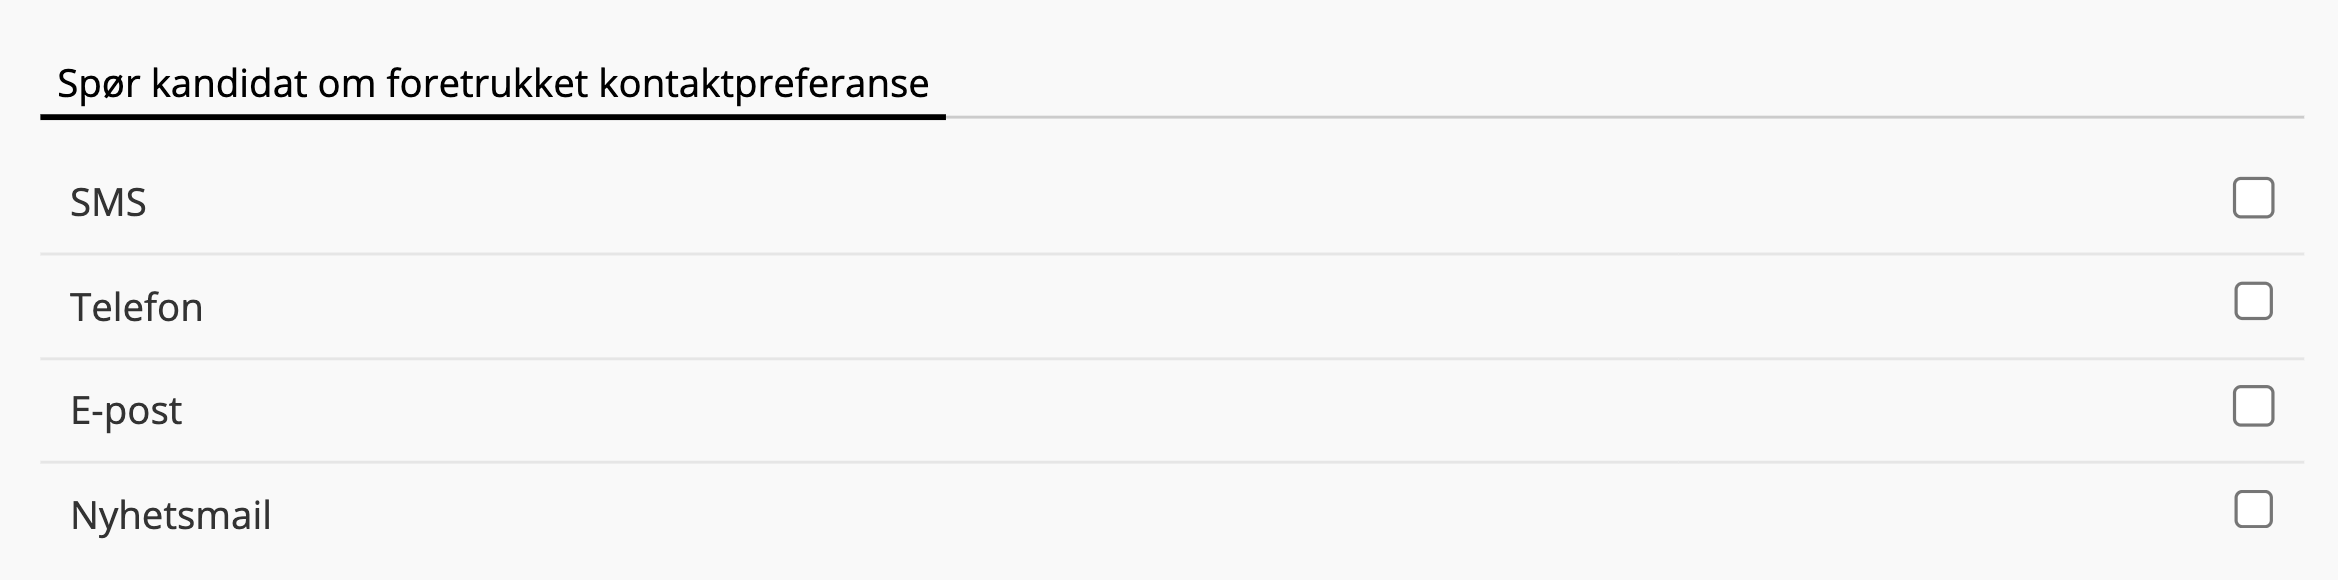Screen dimensions: 2338x580
Task: Tick the SMS checkbox
Action: tap(2253, 198)
